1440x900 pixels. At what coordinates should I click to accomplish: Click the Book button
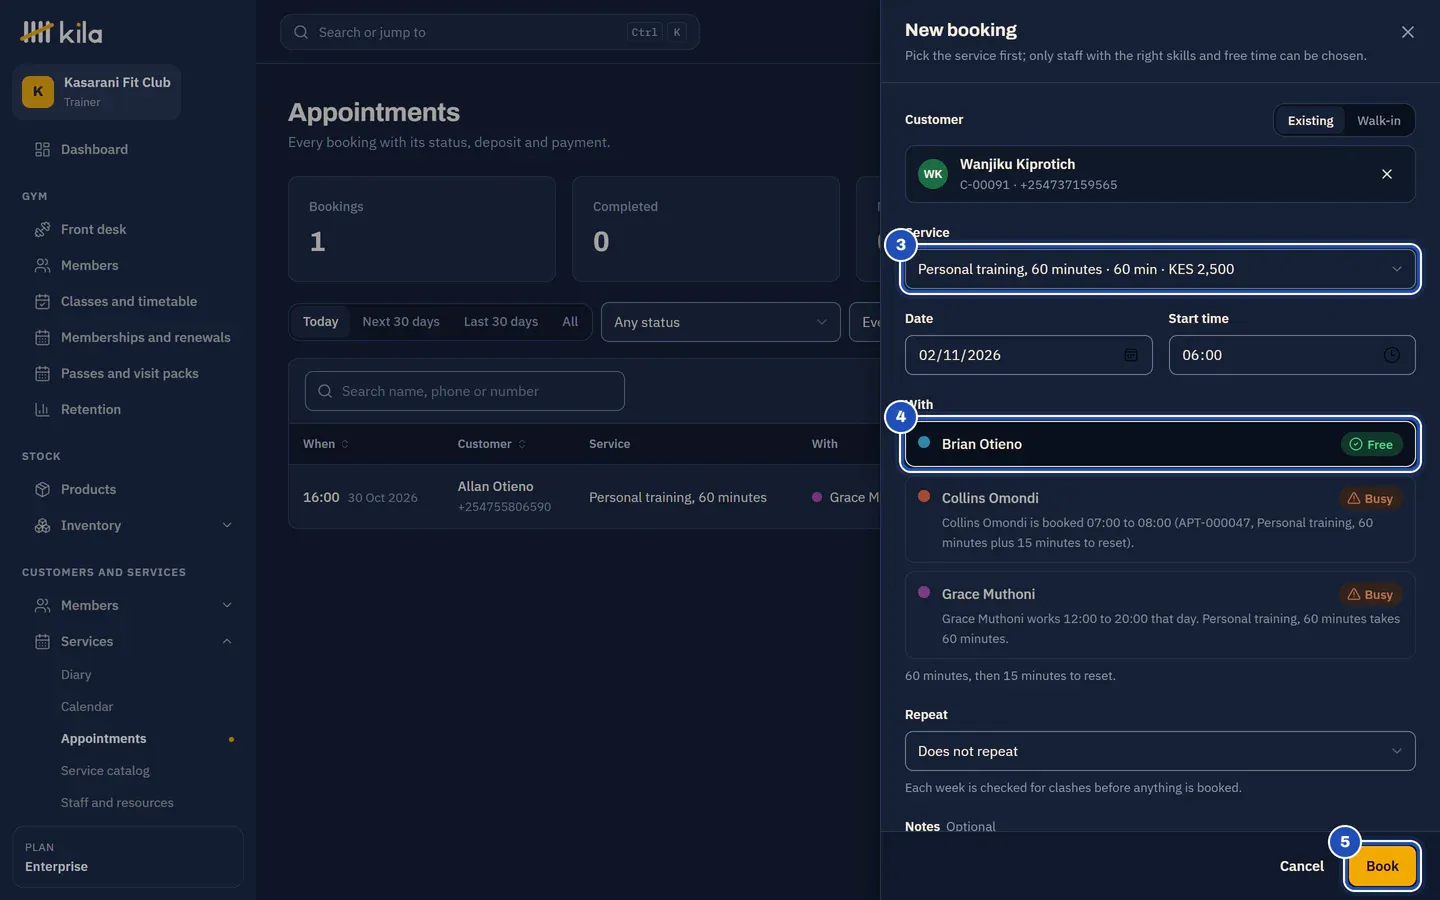(x=1382, y=866)
